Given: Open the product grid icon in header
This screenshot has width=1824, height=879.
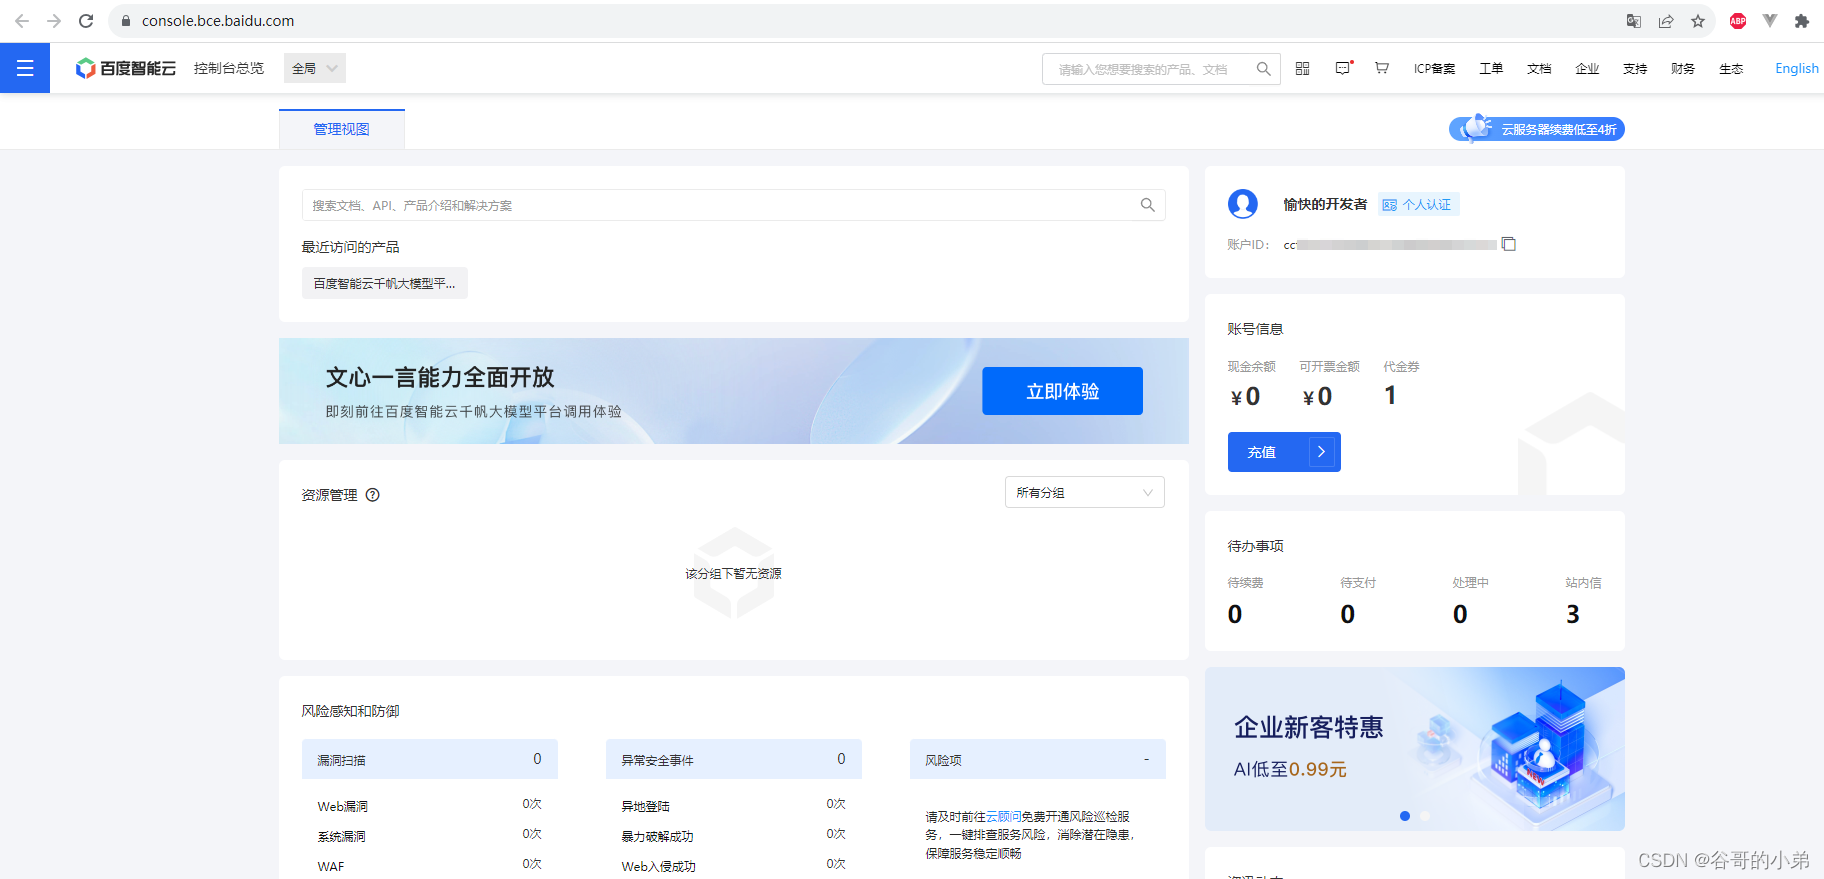Looking at the screenshot, I should point(1302,68).
